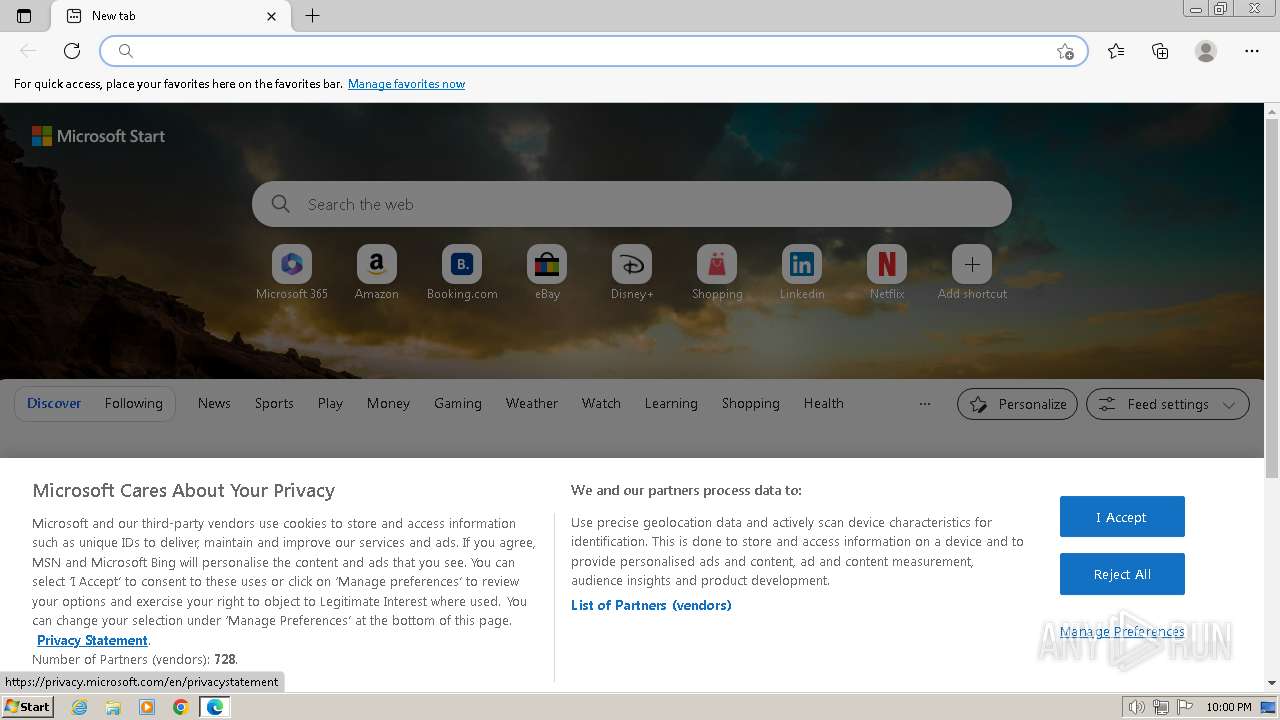Screen dimensions: 1280x720
Task: Open the Favorites list icon
Action: [x=1116, y=51]
